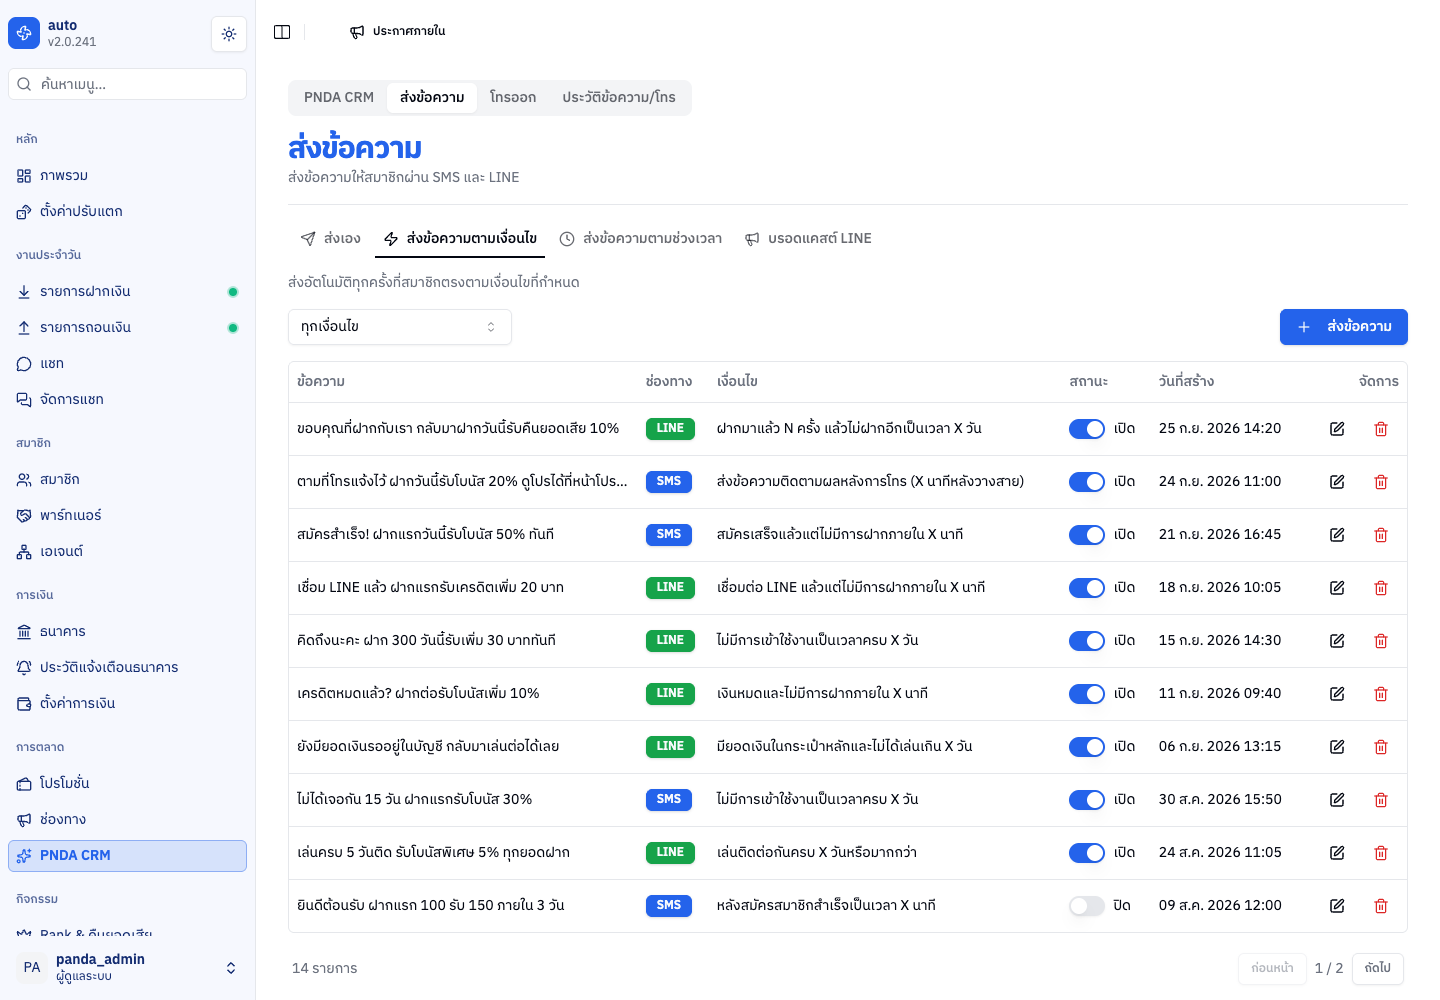Image resolution: width=1440 pixels, height=1000 pixels.
Task: Go to the next page with ถัดไป
Action: (1378, 968)
